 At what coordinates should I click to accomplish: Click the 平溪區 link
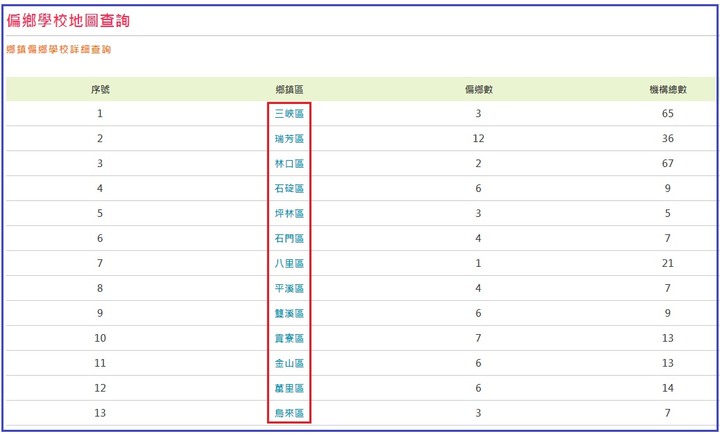(x=289, y=288)
